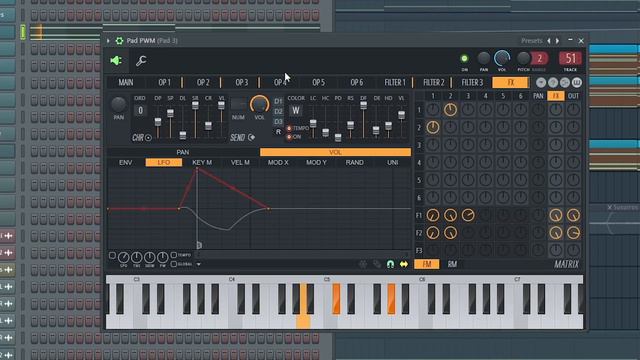Select the RAND tab
Screen dimensions: 640x360
[354, 162]
